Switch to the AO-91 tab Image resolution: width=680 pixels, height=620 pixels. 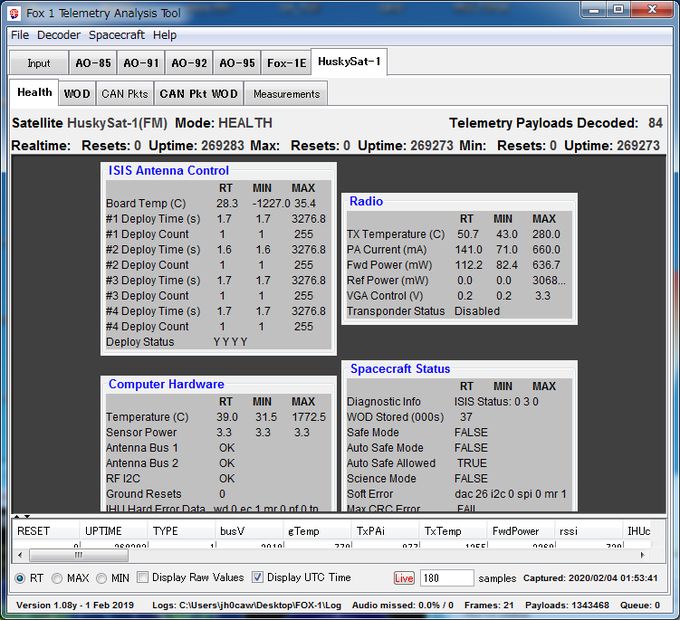(x=141, y=63)
